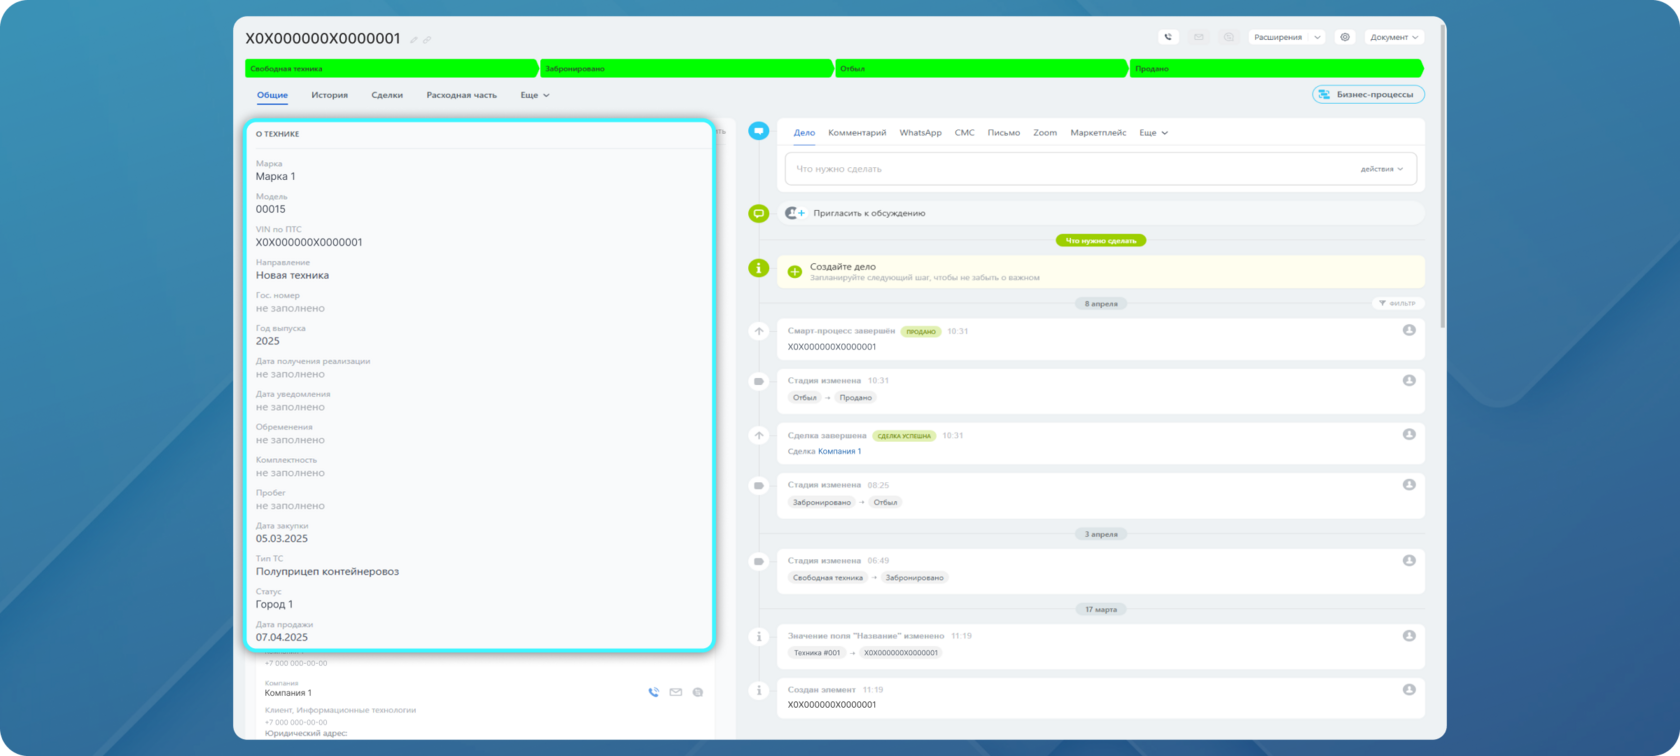The image size is (1680, 756).
Task: Click phone icon next to Компания 1
Action: tap(653, 692)
